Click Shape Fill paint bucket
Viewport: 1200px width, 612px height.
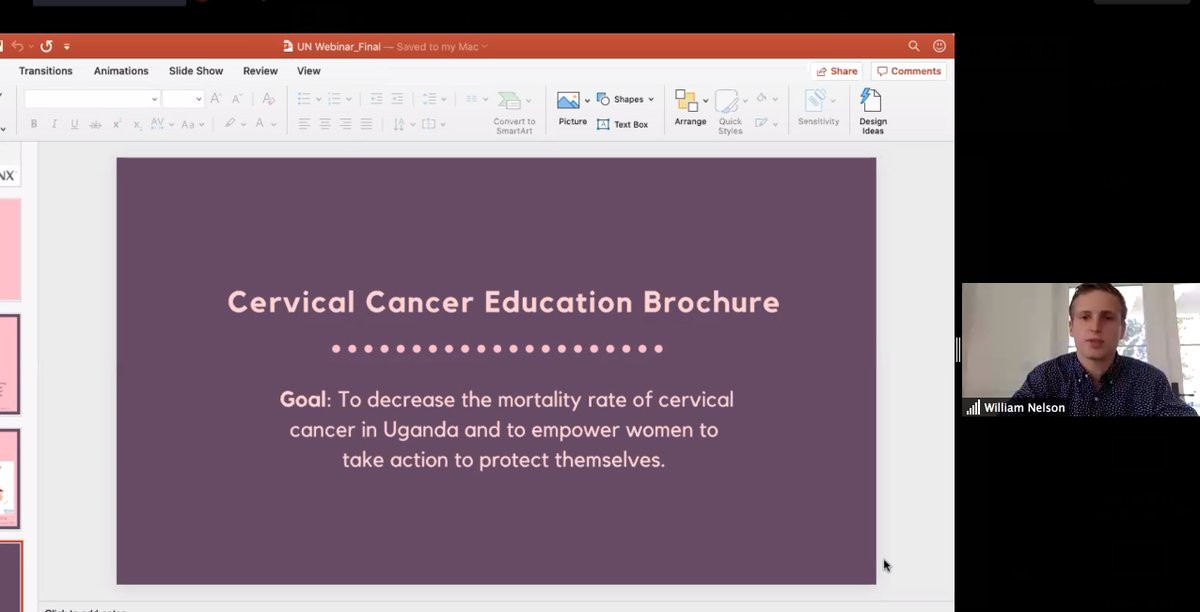tap(762, 99)
